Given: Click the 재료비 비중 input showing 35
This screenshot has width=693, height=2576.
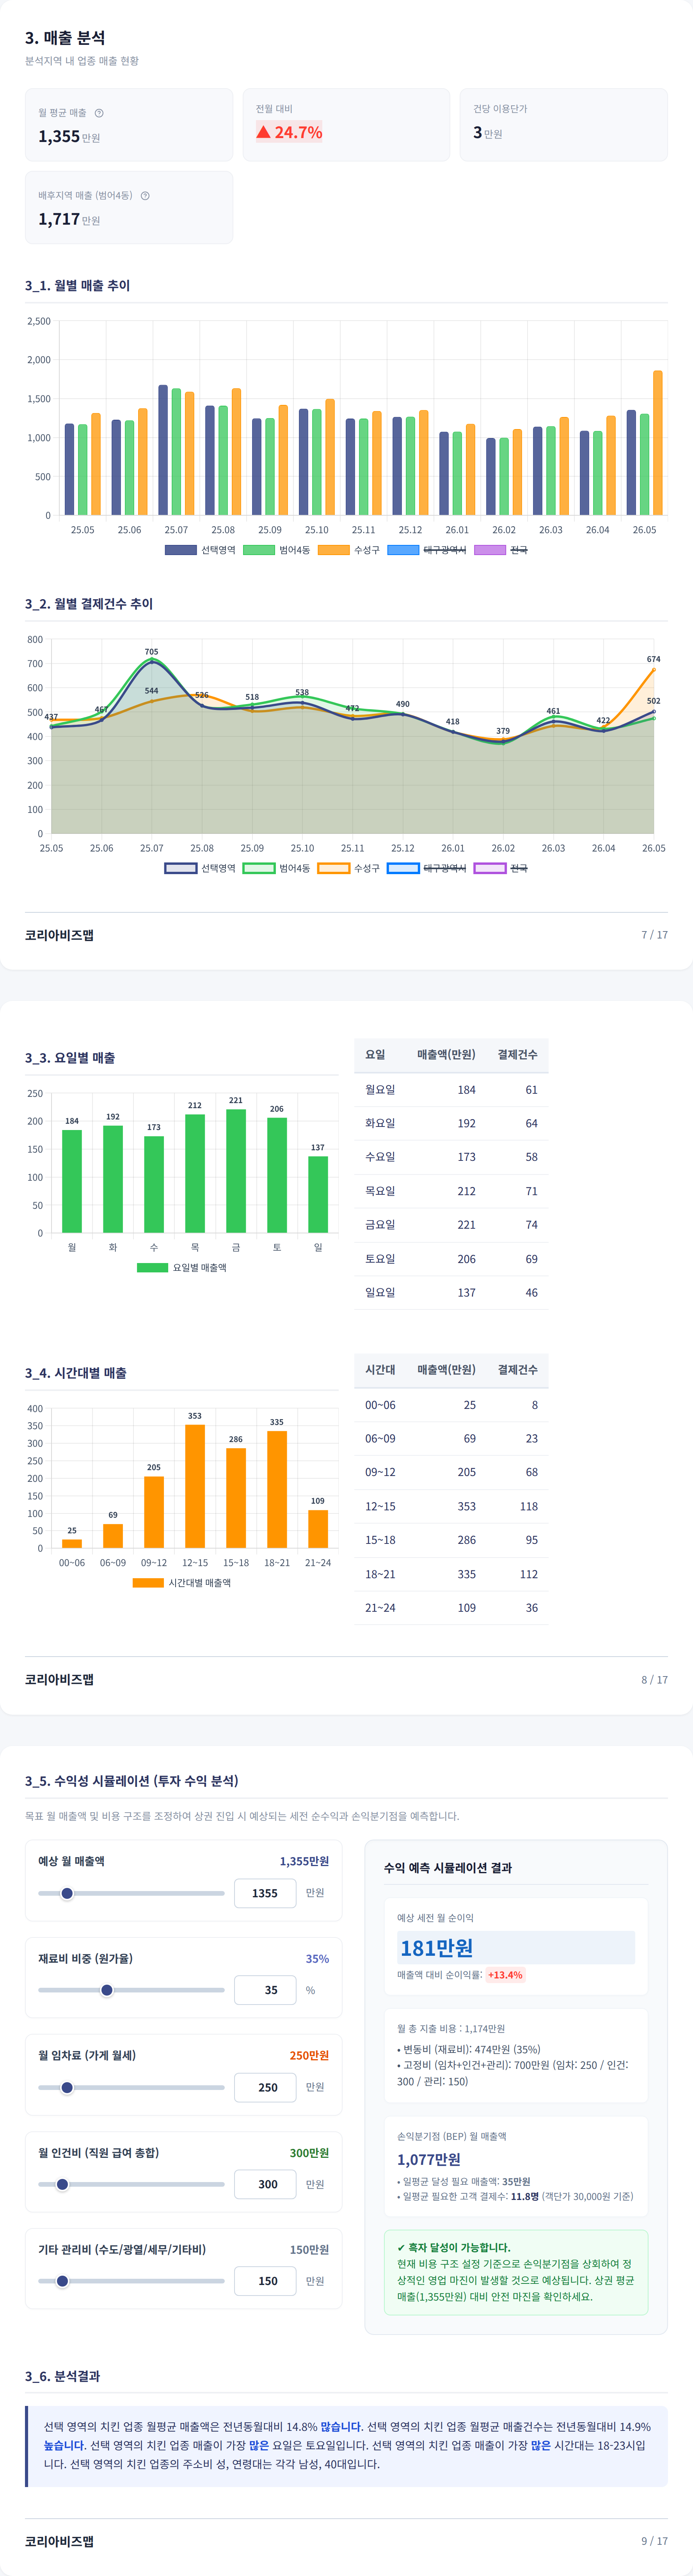Looking at the screenshot, I should [265, 1990].
